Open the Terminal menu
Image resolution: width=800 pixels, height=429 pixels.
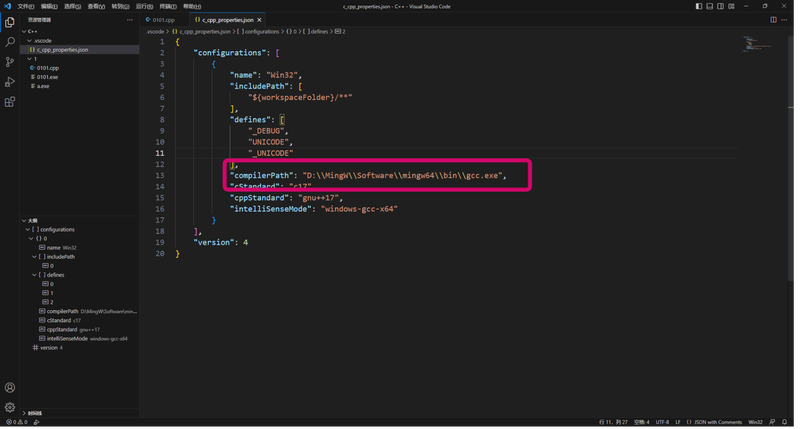tap(168, 6)
